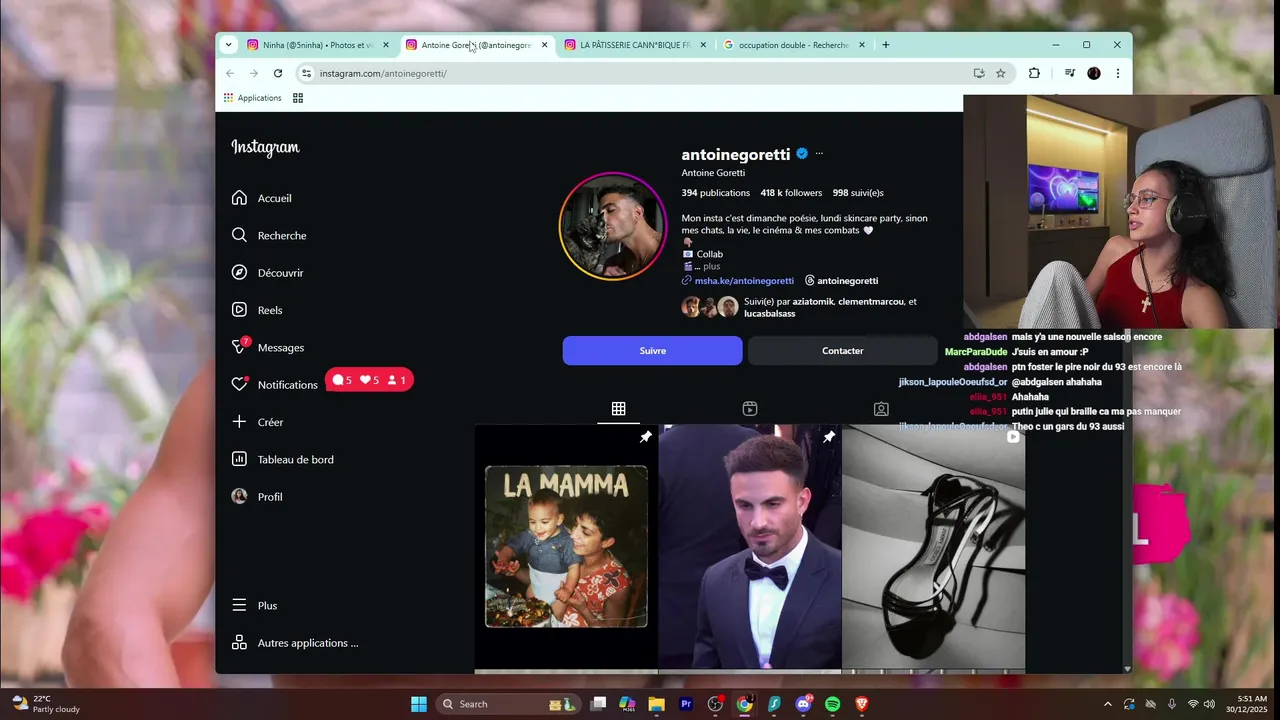Screen dimensions: 1280x720
Task: Open Messages in the sidebar
Action: 267,347
